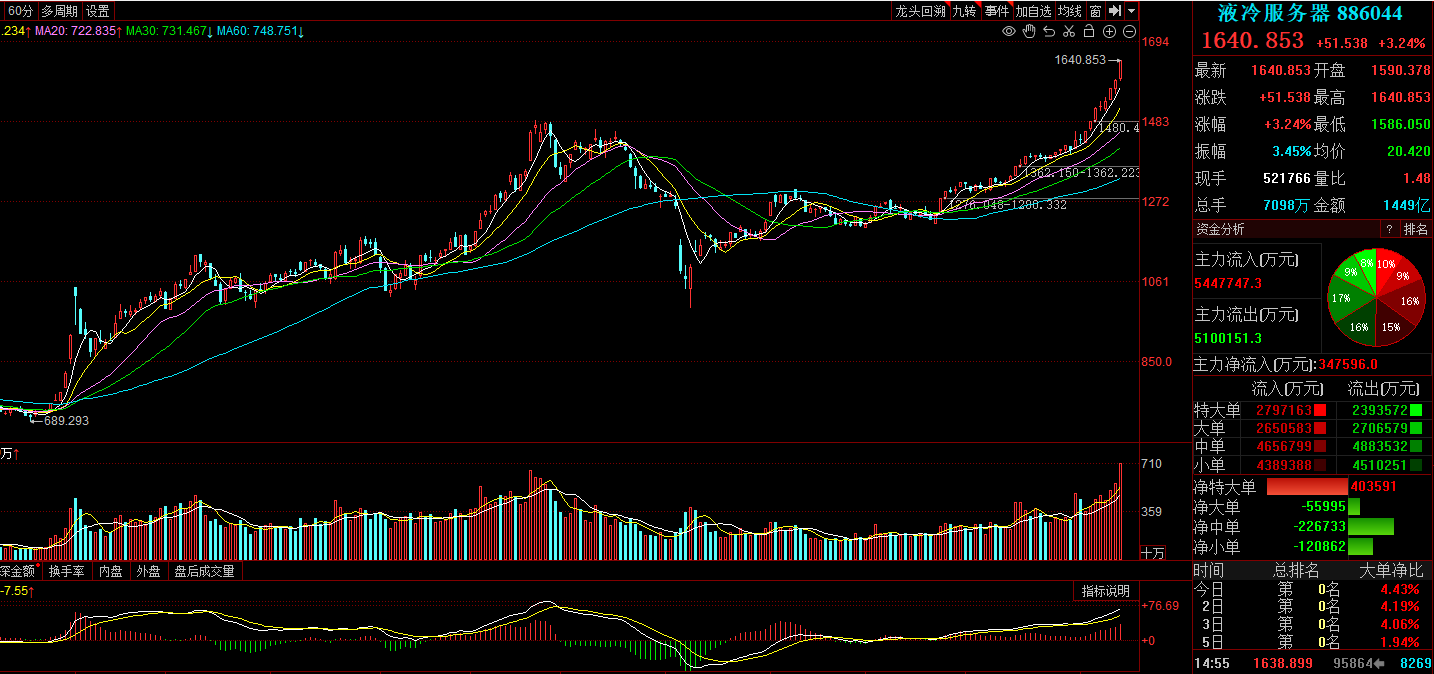Click the 液冷服务器 886044 title
This screenshot has width=1434, height=674.
pyautogui.click(x=1310, y=13)
